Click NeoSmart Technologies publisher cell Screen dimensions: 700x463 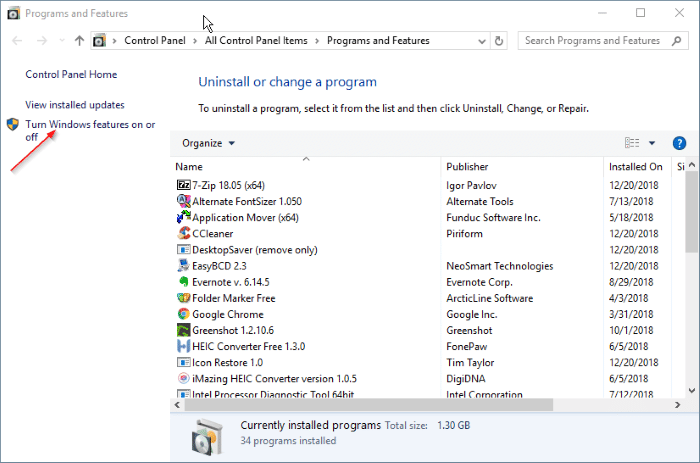point(500,266)
